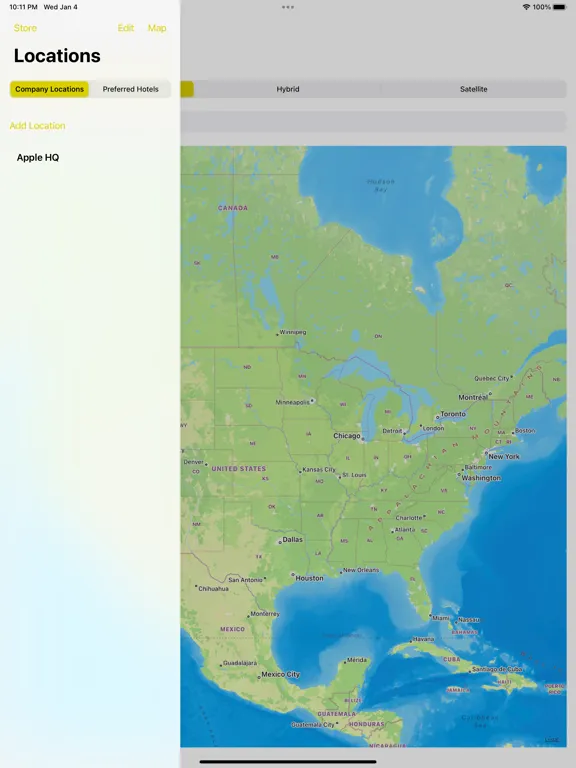Viewport: 576px width, 768px height.
Task: Switch map style to Hybrid
Action: [x=288, y=89]
